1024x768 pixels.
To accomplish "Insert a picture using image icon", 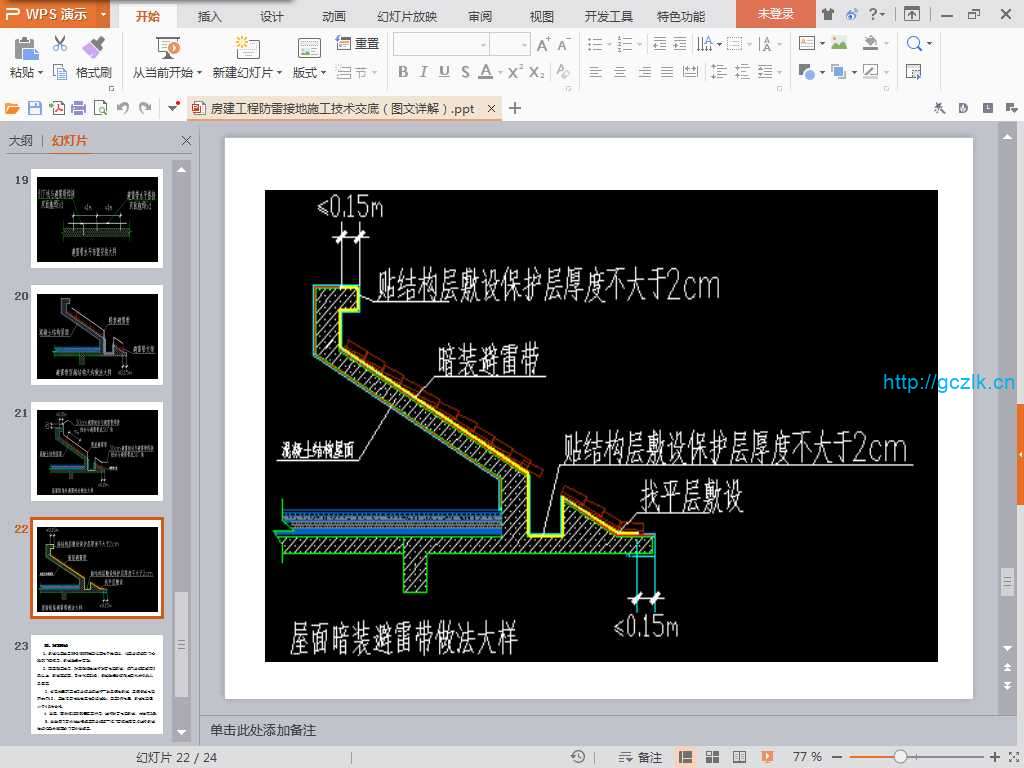I will 839,44.
